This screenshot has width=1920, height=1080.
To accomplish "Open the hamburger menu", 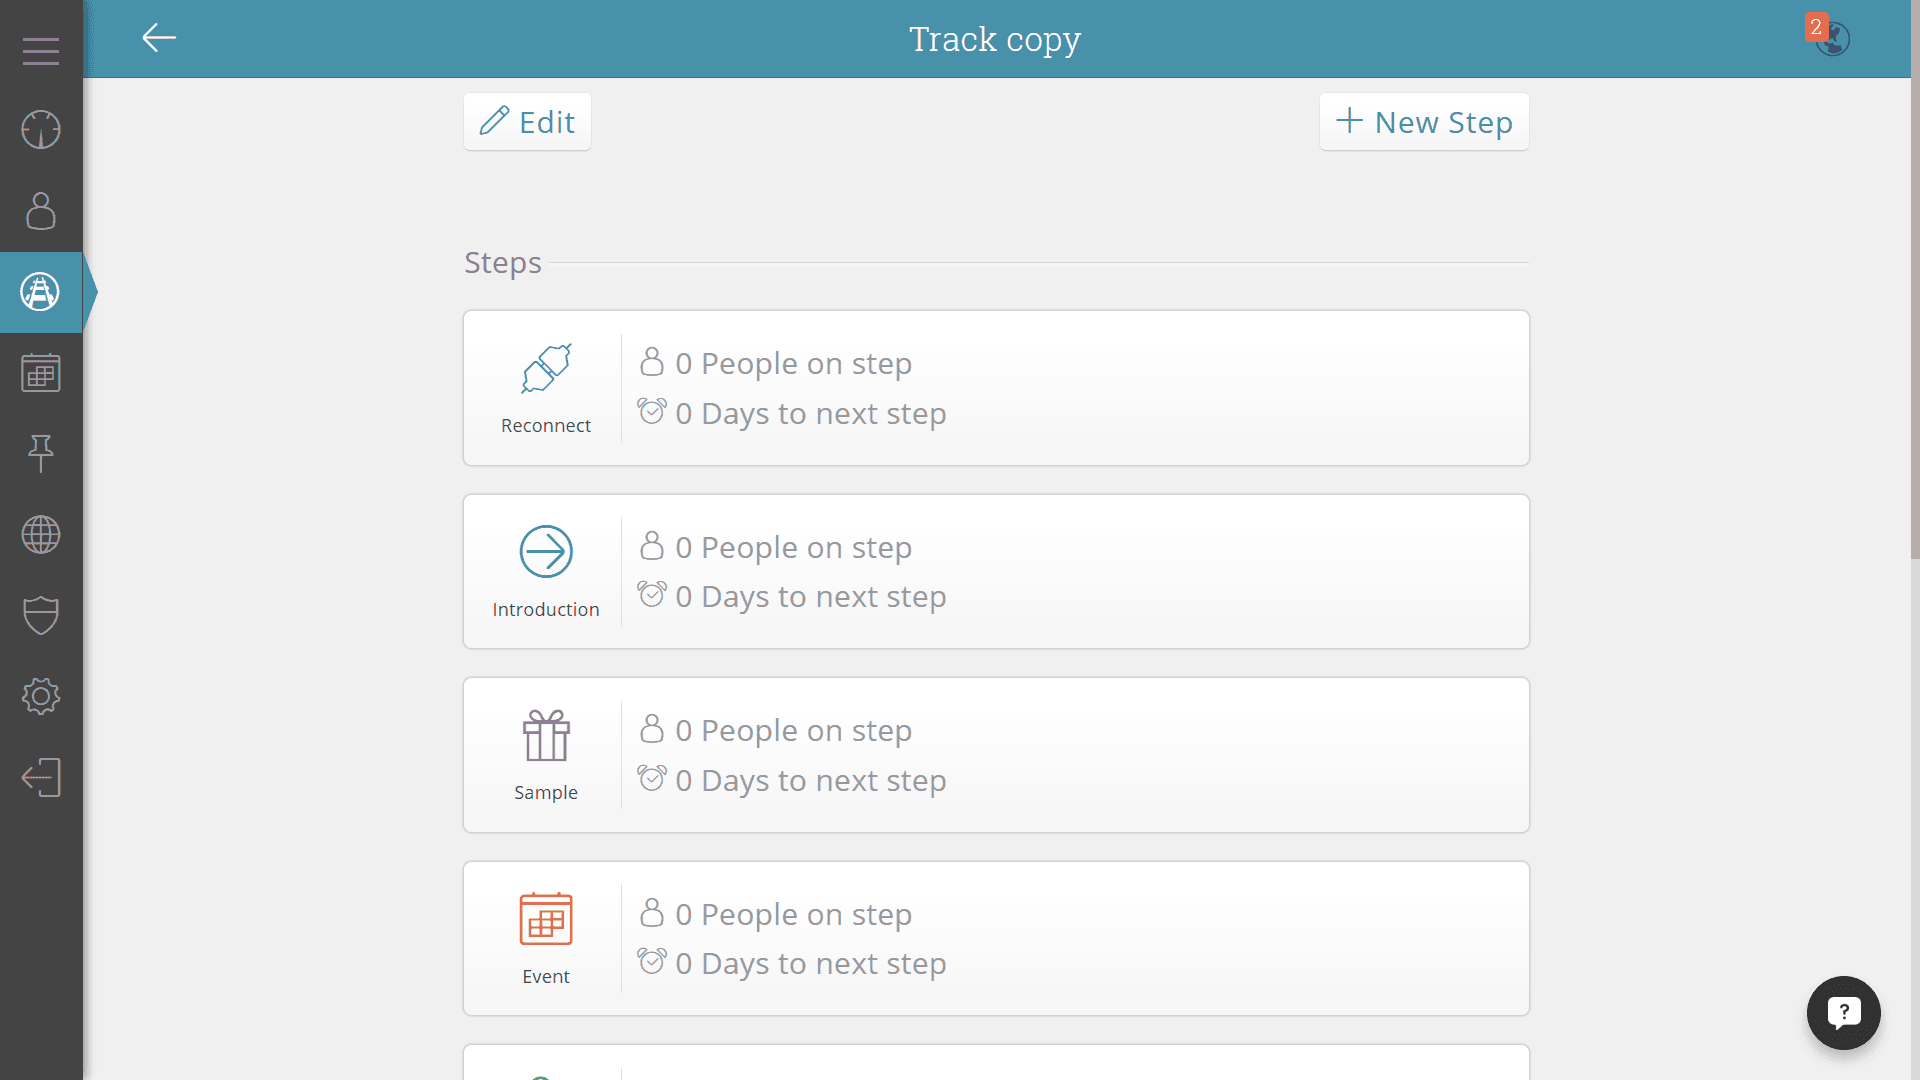I will coord(41,51).
